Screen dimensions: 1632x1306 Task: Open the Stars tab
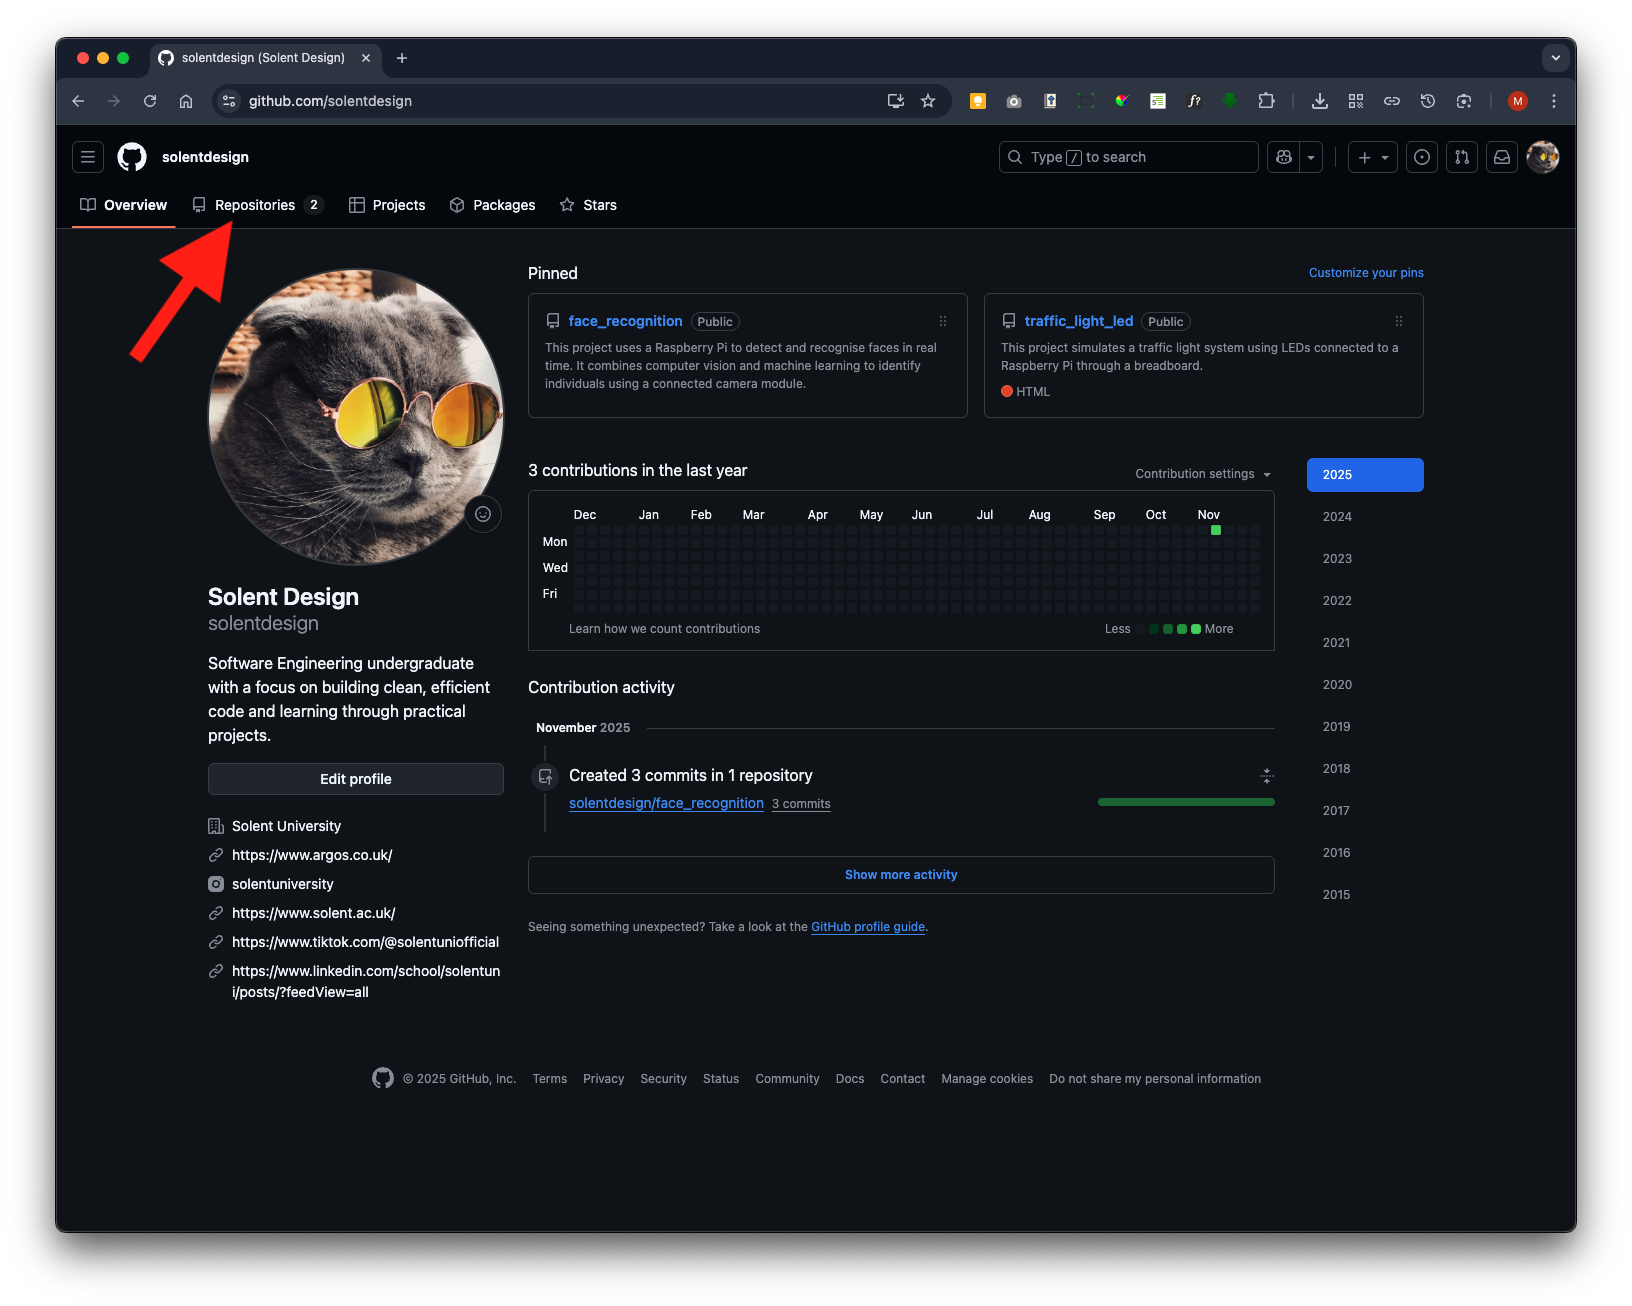(588, 205)
